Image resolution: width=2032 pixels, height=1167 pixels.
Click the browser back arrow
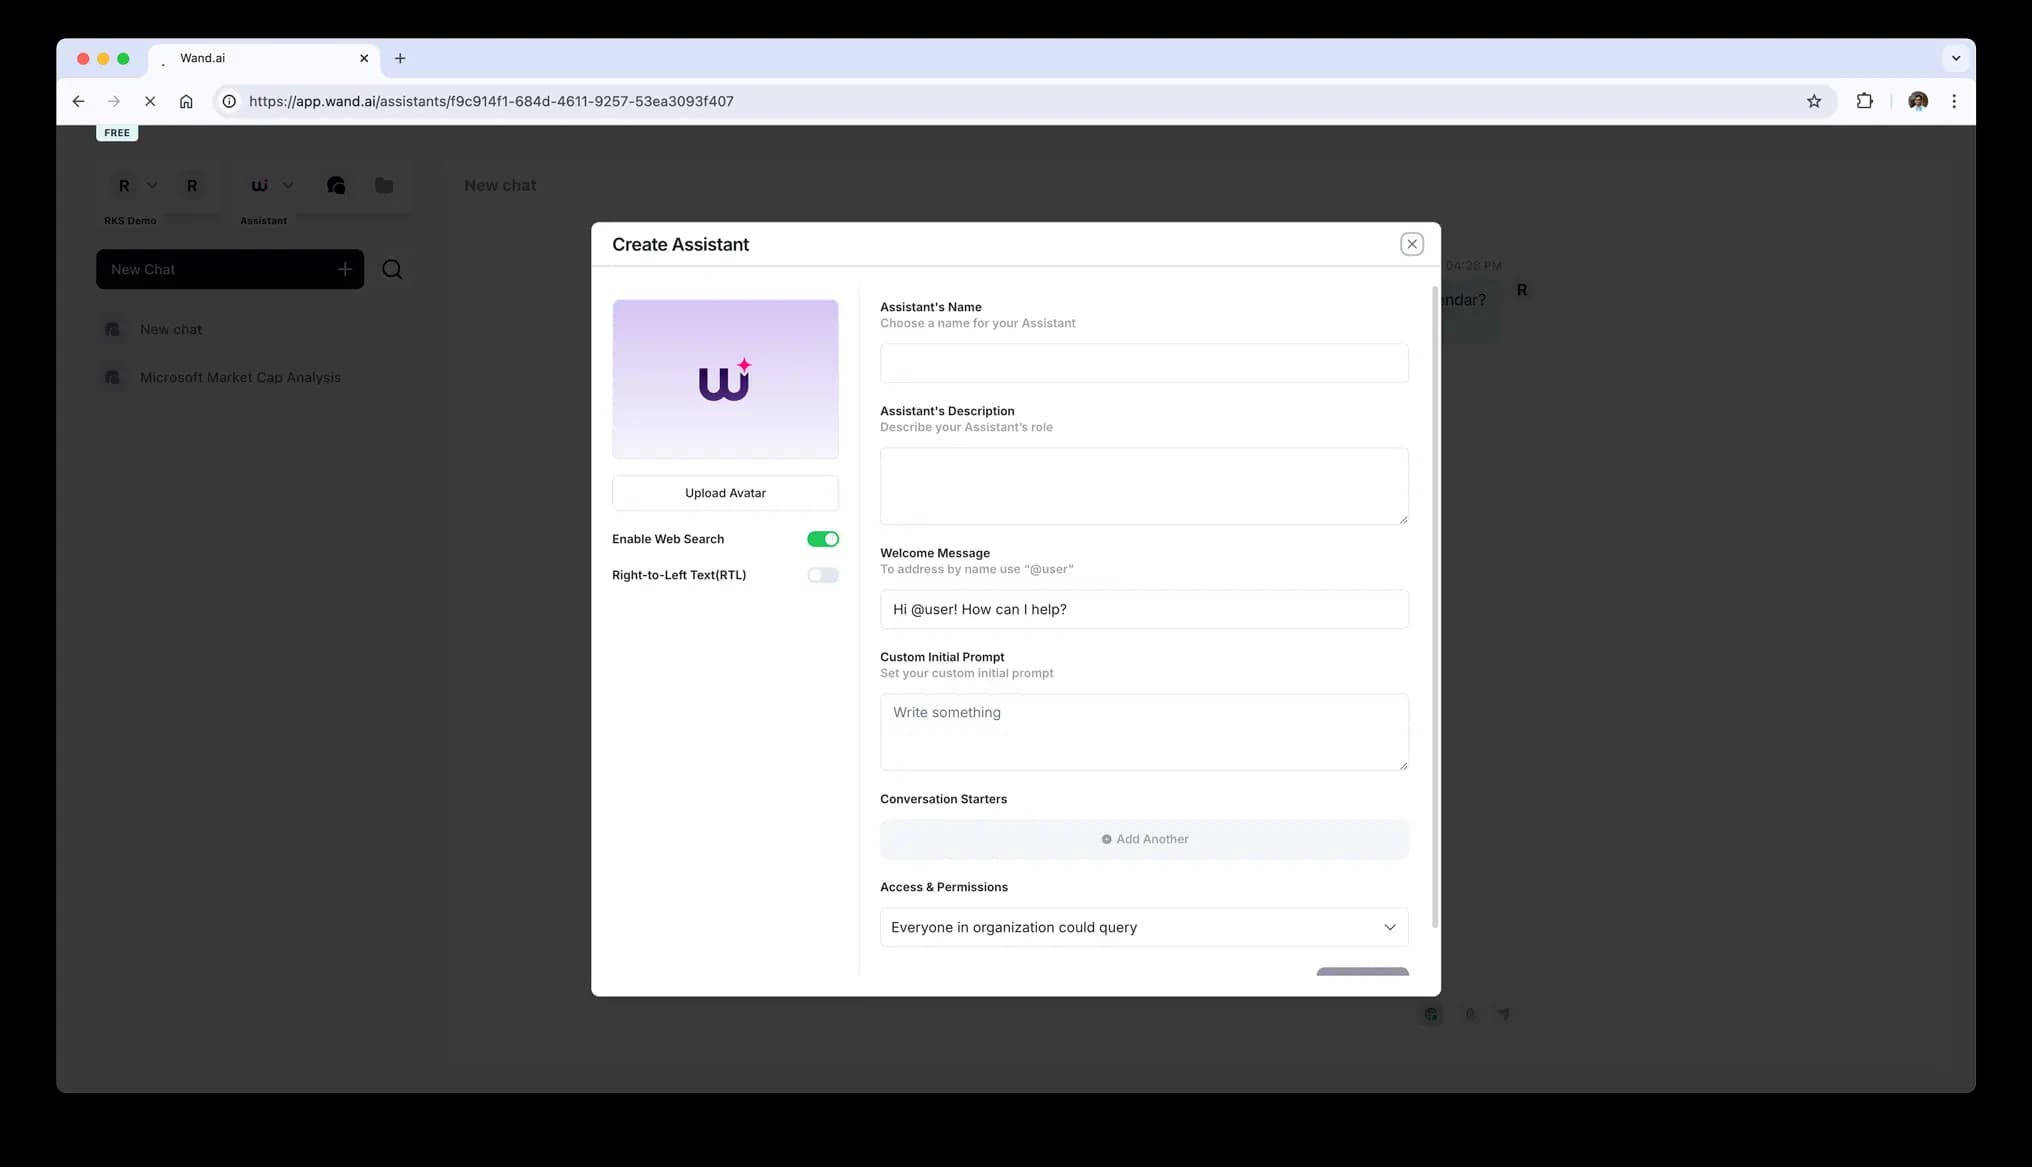pos(78,101)
